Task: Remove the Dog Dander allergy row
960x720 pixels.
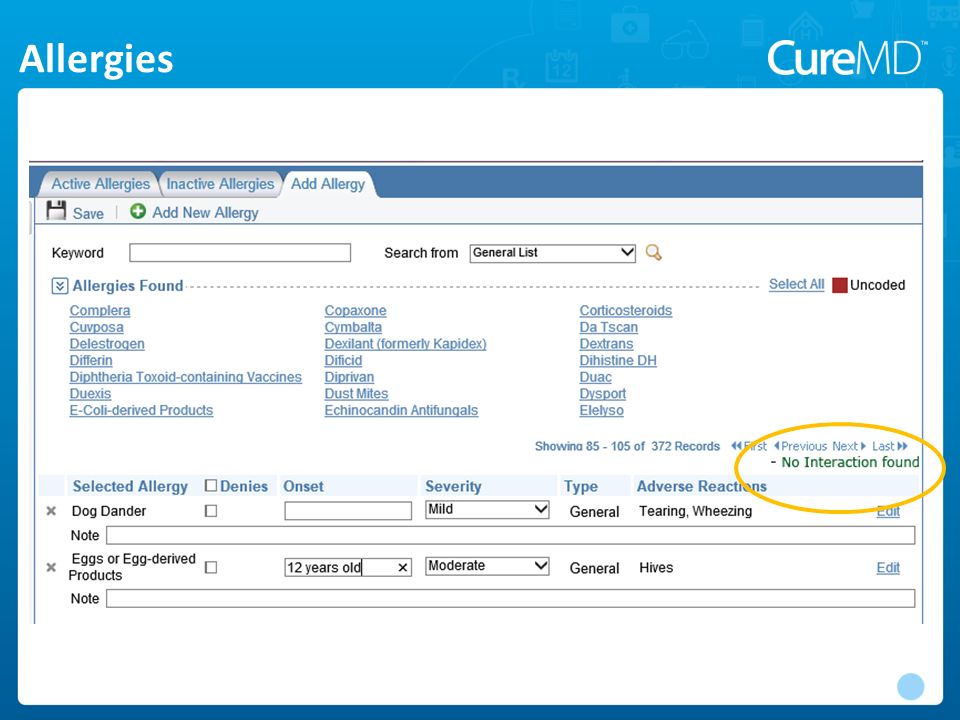Action: 51,511
